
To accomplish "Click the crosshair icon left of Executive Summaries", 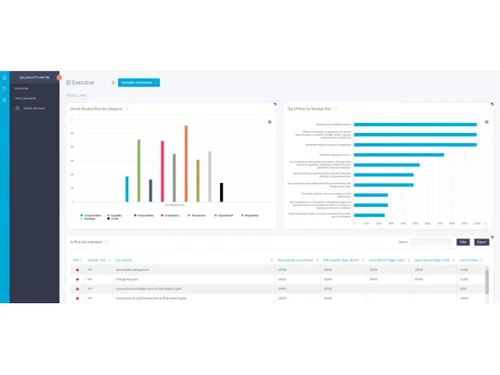I will pos(113,82).
